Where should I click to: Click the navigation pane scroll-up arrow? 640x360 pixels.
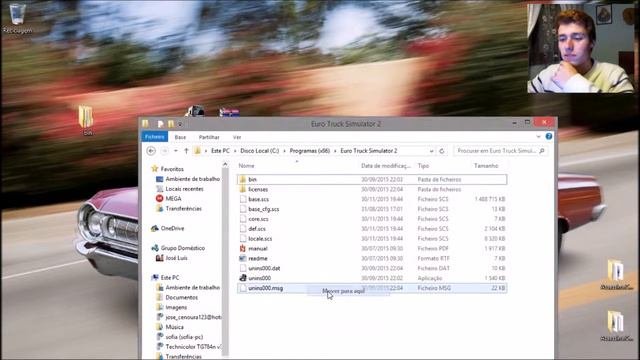225,164
